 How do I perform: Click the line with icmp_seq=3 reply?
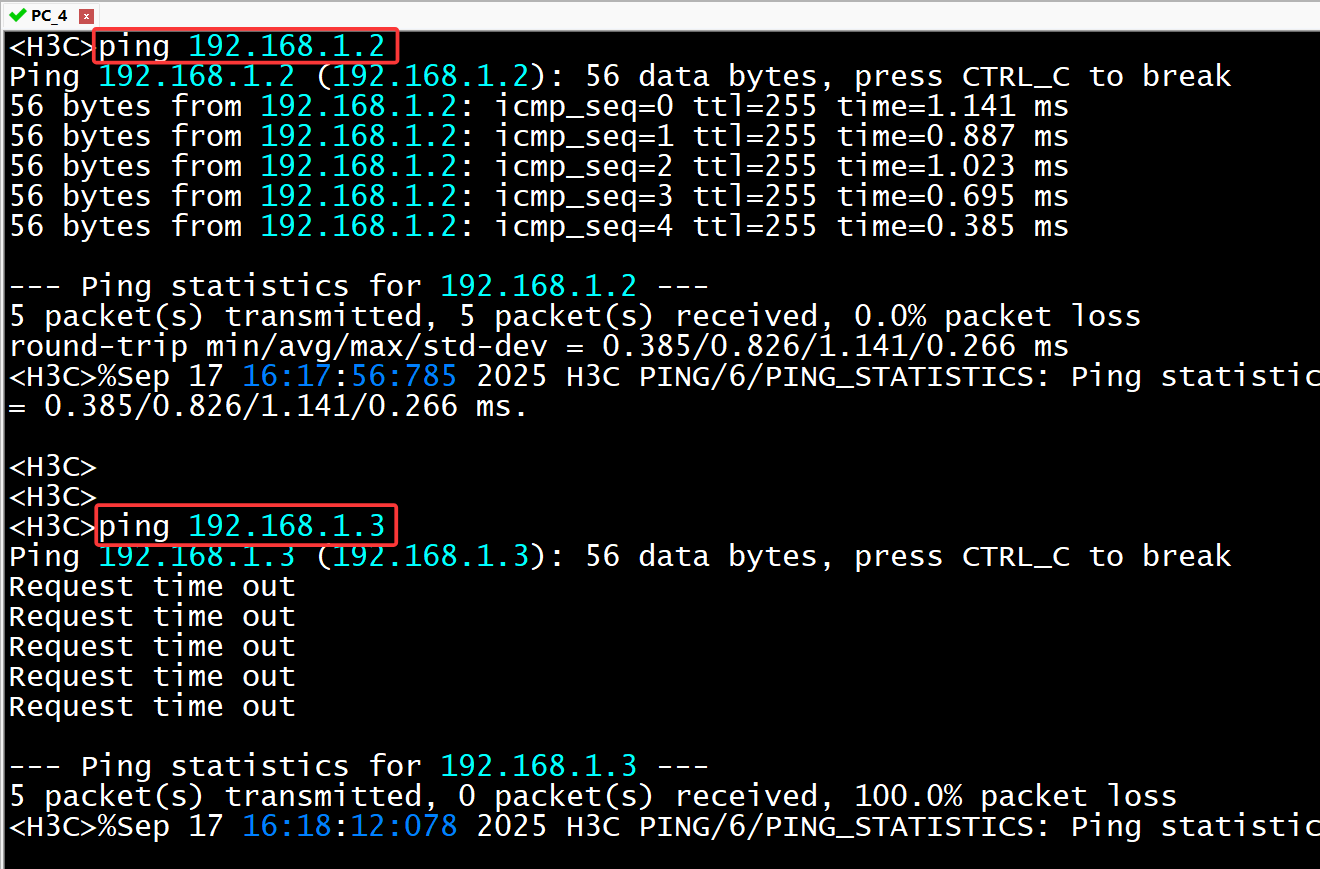(x=539, y=196)
